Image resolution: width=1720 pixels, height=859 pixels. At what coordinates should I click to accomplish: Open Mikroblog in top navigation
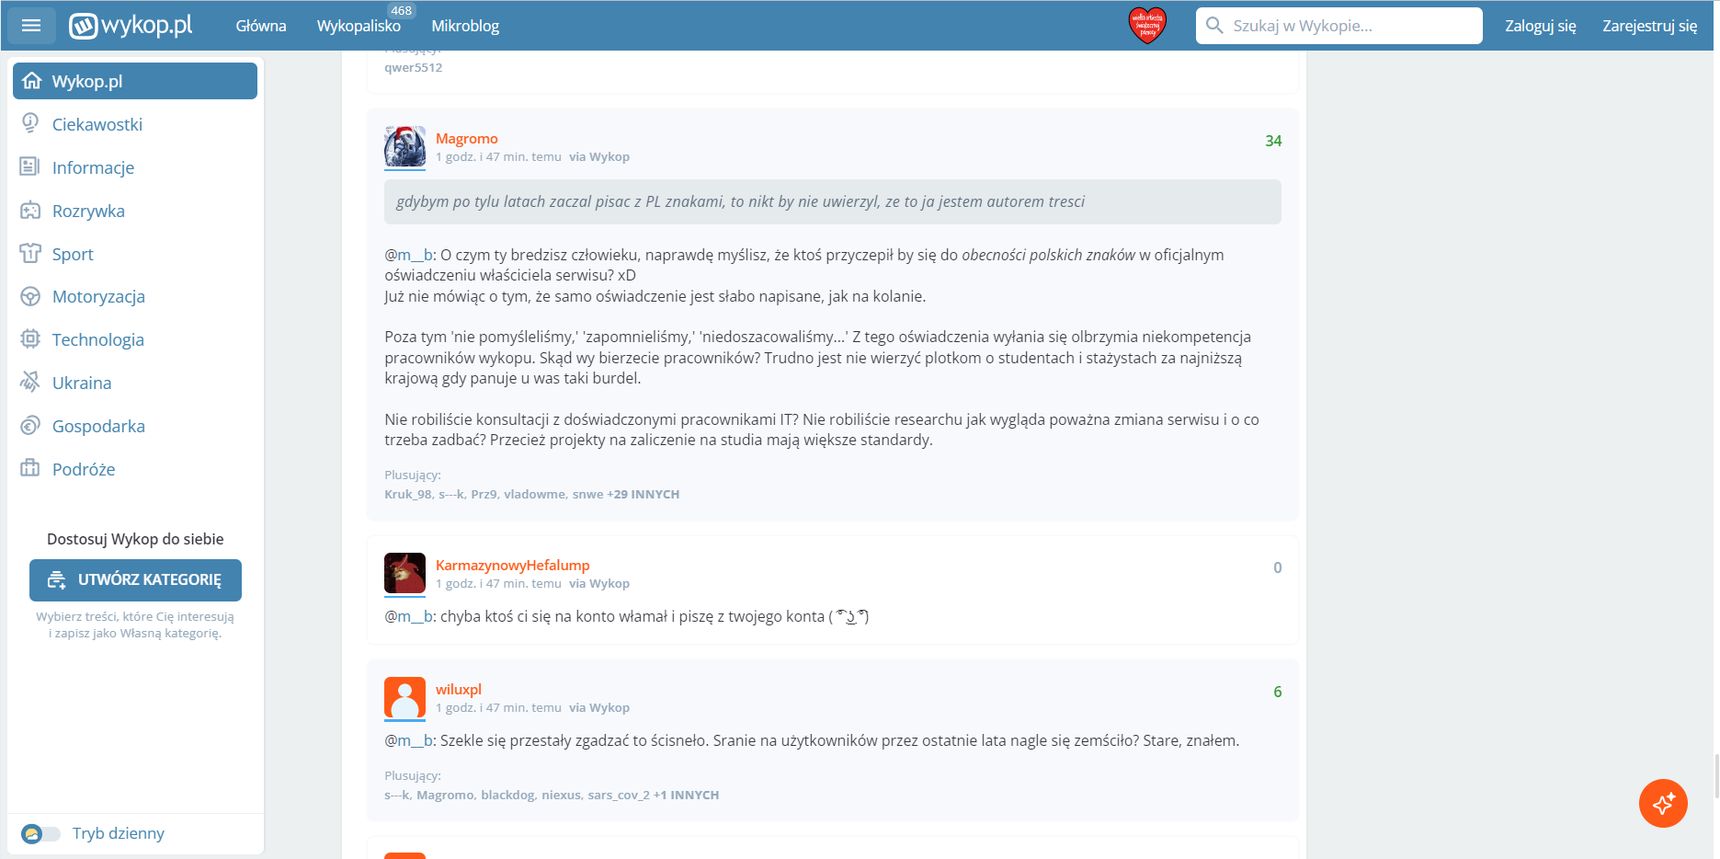(465, 26)
